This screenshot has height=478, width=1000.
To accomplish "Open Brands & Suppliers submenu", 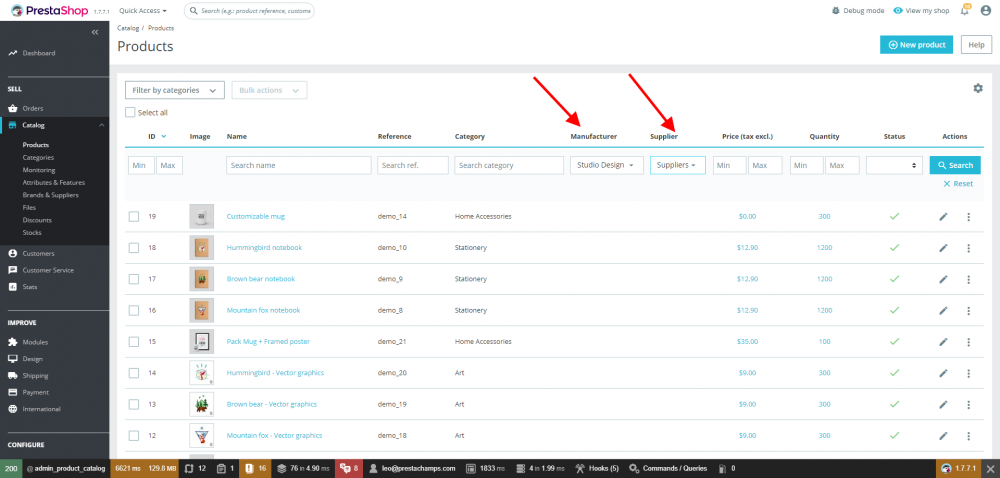I will (50, 195).
